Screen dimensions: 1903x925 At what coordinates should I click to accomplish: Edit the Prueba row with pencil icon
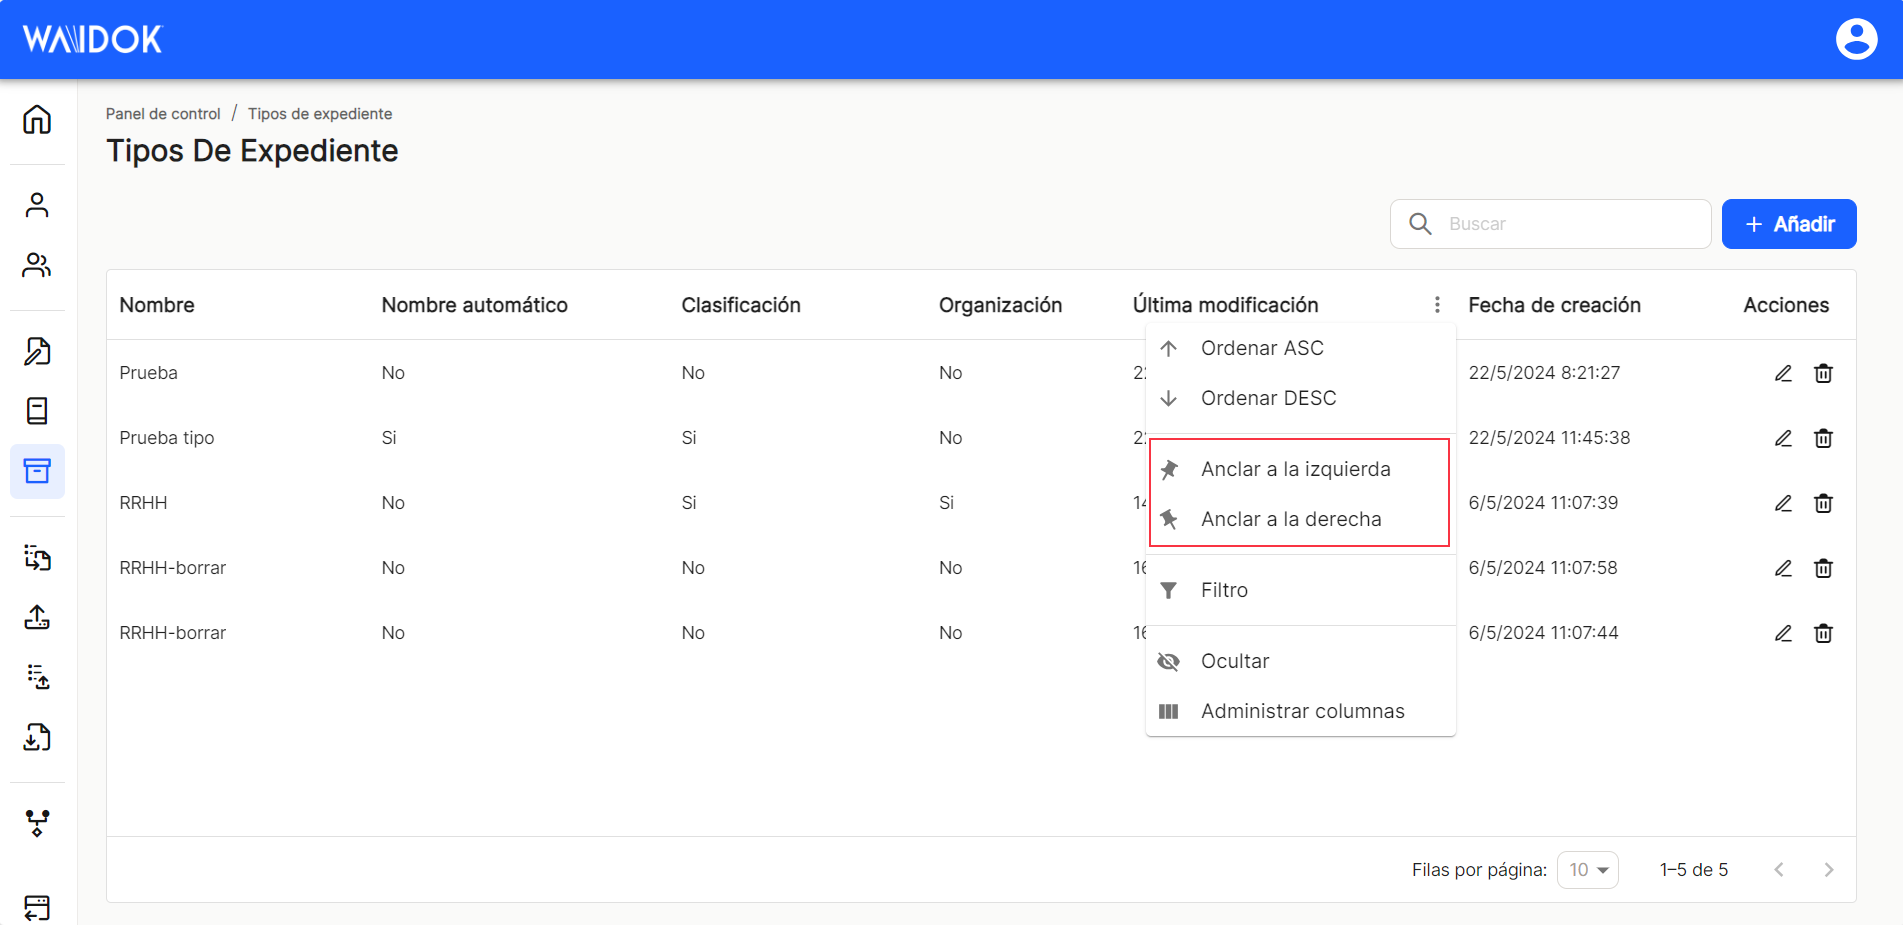coord(1783,373)
